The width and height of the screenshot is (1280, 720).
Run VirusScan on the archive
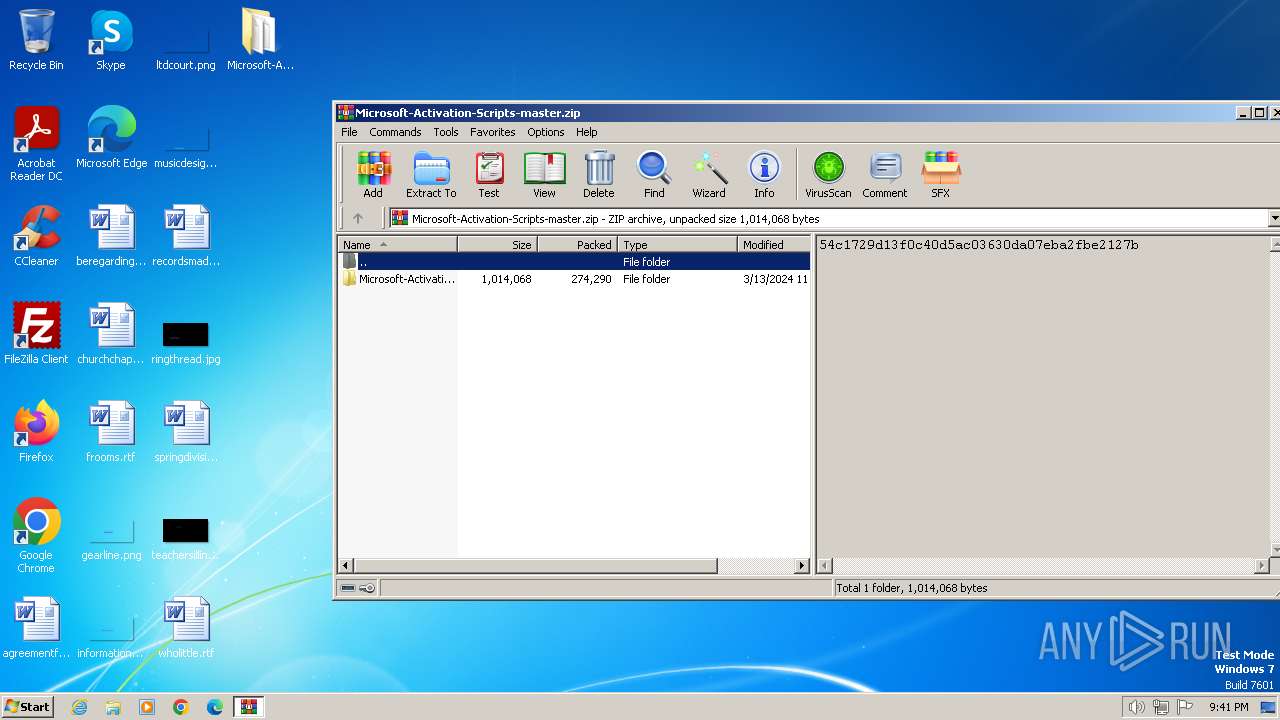(x=828, y=174)
